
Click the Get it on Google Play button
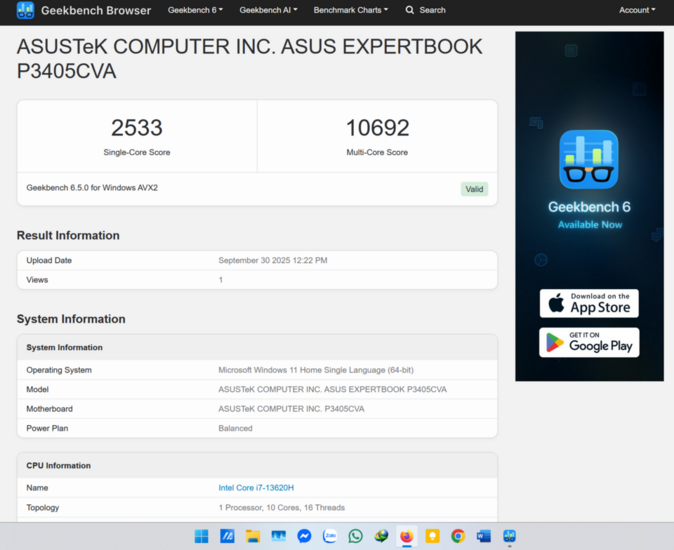pyautogui.click(x=589, y=342)
